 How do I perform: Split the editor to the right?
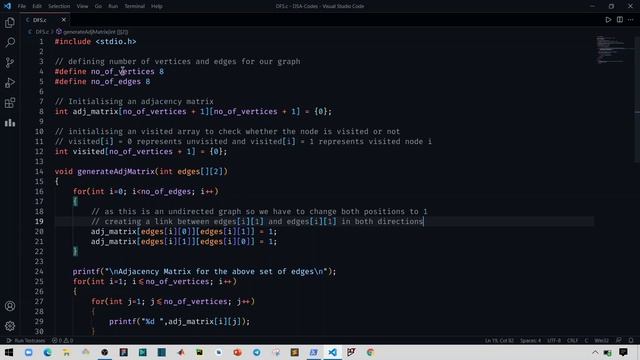[620, 20]
